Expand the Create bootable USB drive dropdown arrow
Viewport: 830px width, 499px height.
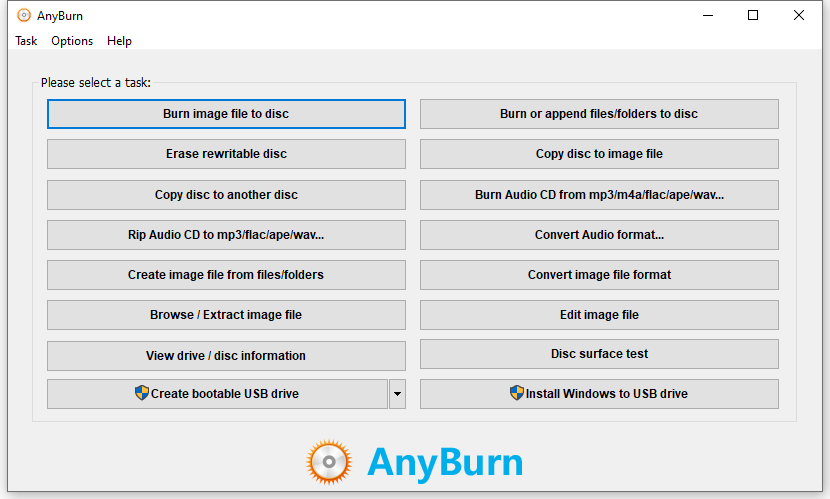pos(397,394)
